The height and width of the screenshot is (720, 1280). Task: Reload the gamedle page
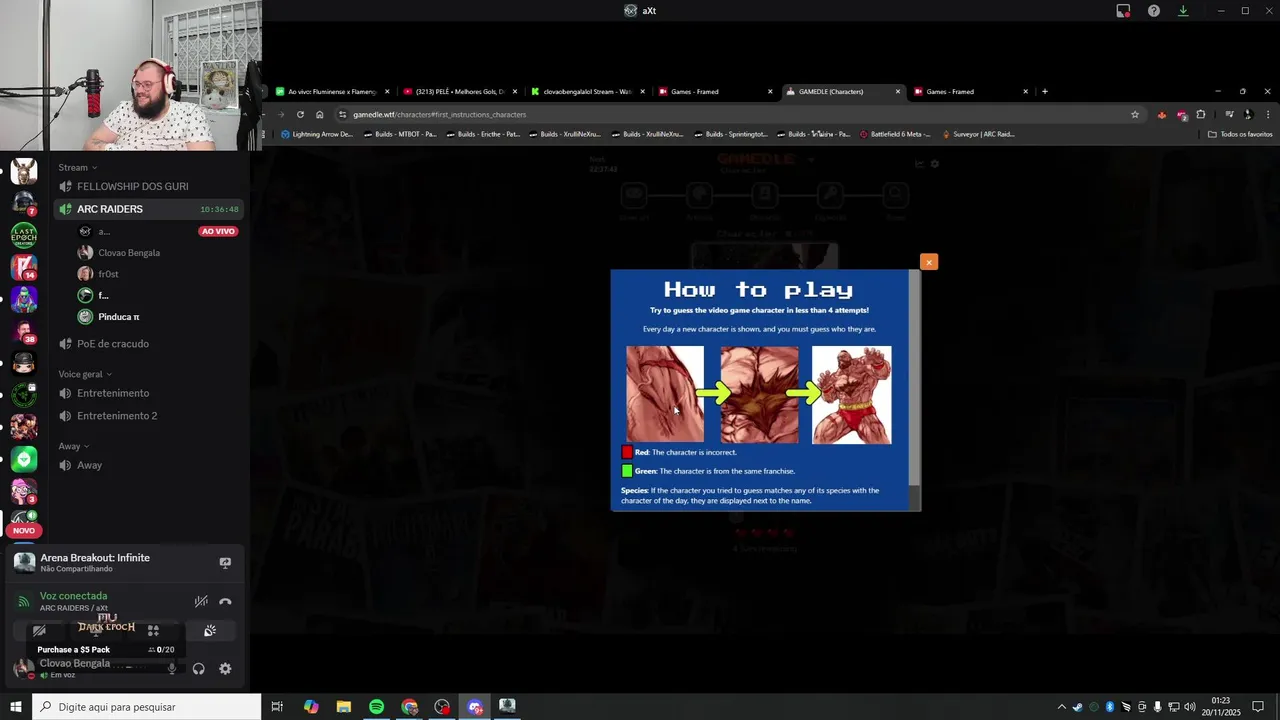[x=300, y=114]
